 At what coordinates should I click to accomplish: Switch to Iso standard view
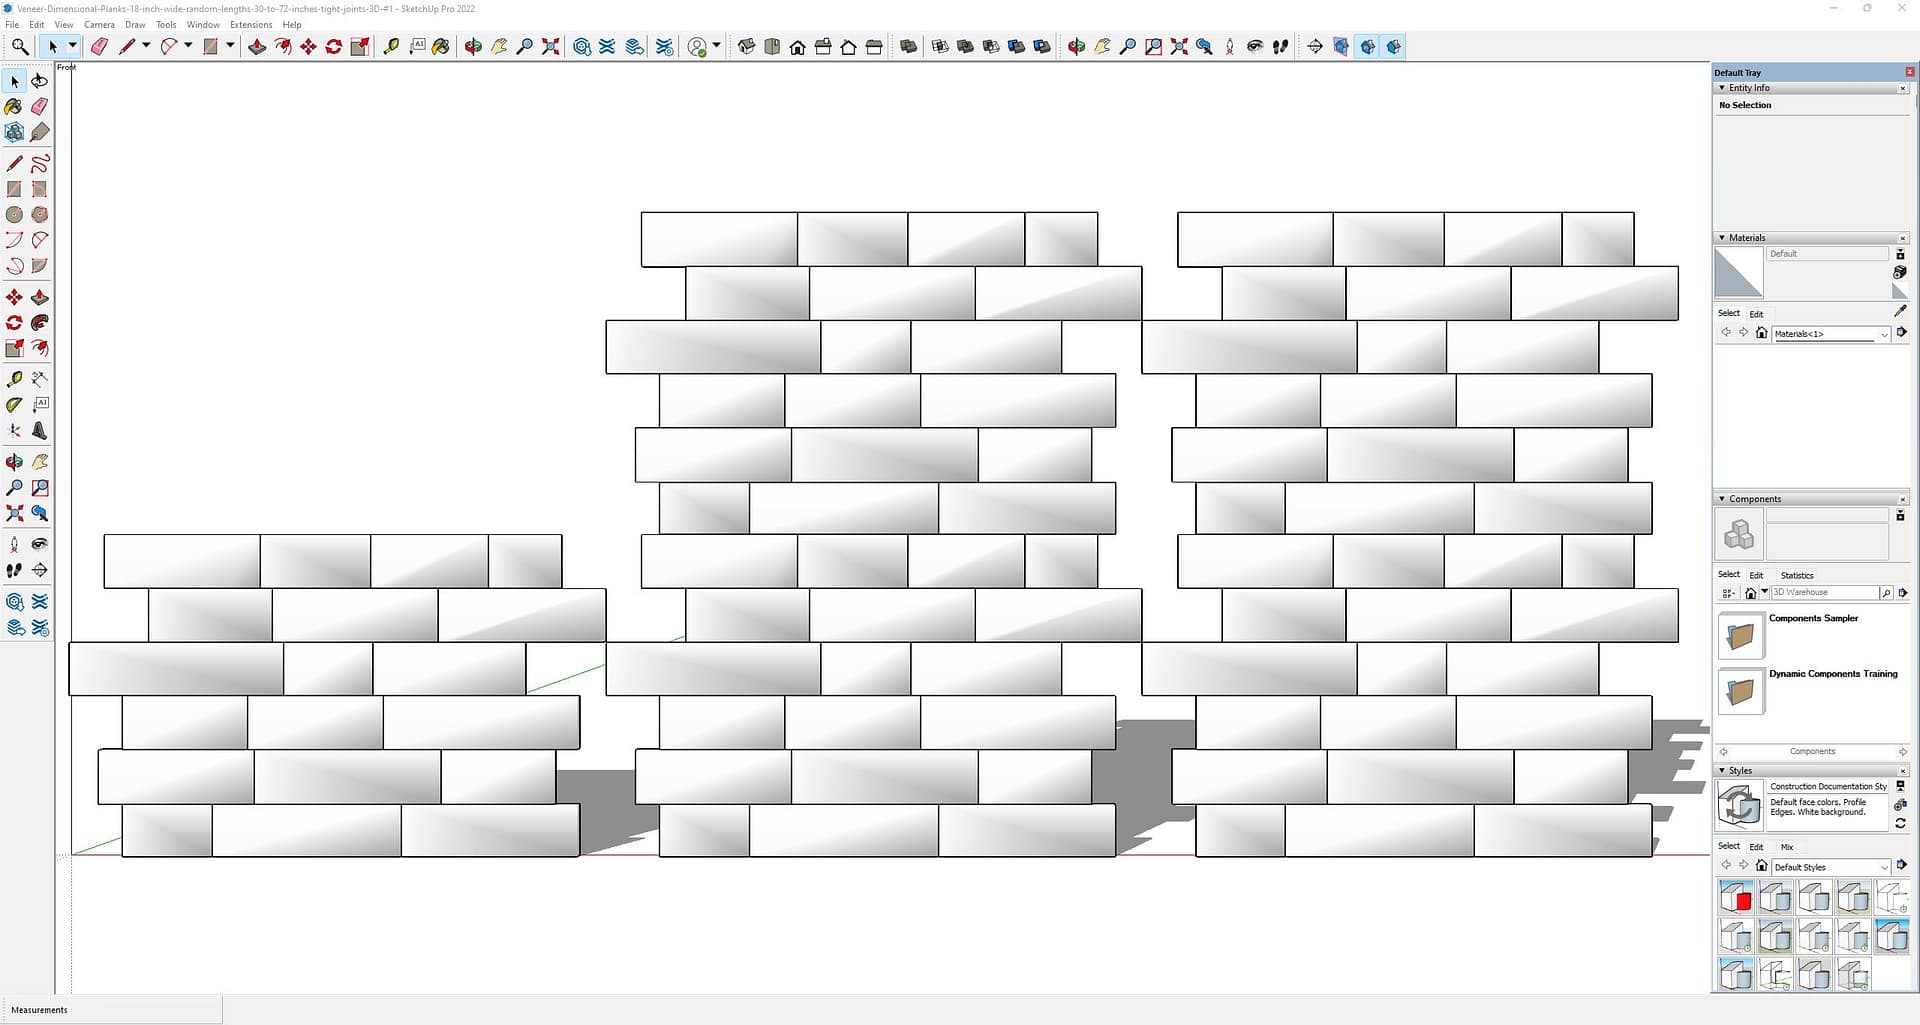pos(746,47)
